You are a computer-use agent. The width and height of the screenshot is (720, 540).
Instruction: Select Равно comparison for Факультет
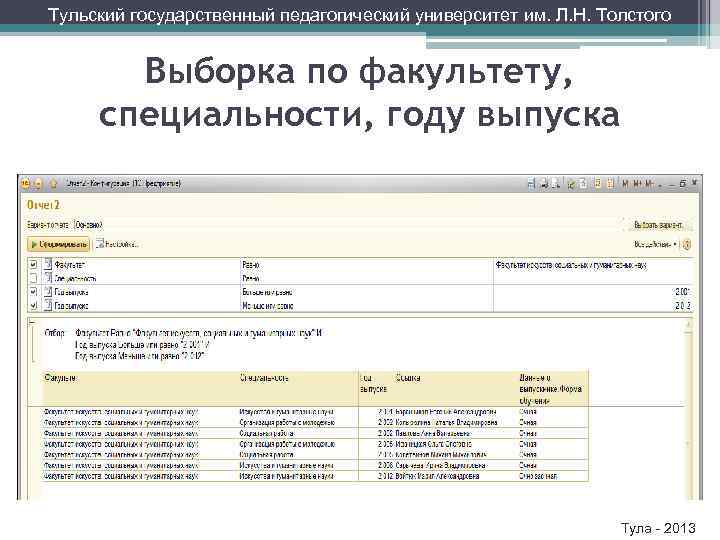click(367, 265)
